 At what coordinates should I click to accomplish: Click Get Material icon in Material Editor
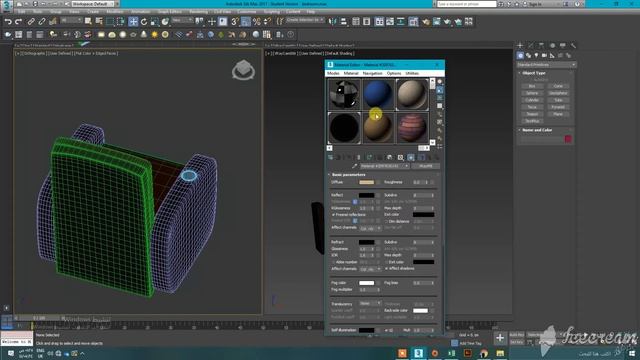click(x=330, y=158)
